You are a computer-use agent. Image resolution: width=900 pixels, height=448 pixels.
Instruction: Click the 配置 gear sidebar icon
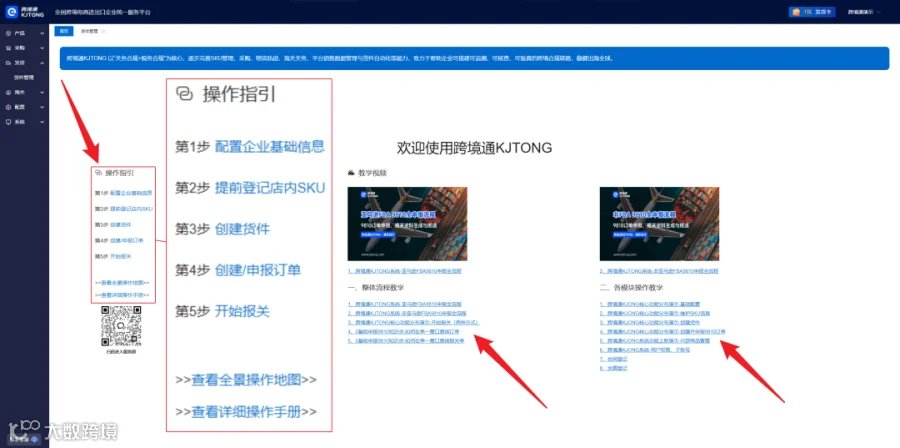[8, 107]
